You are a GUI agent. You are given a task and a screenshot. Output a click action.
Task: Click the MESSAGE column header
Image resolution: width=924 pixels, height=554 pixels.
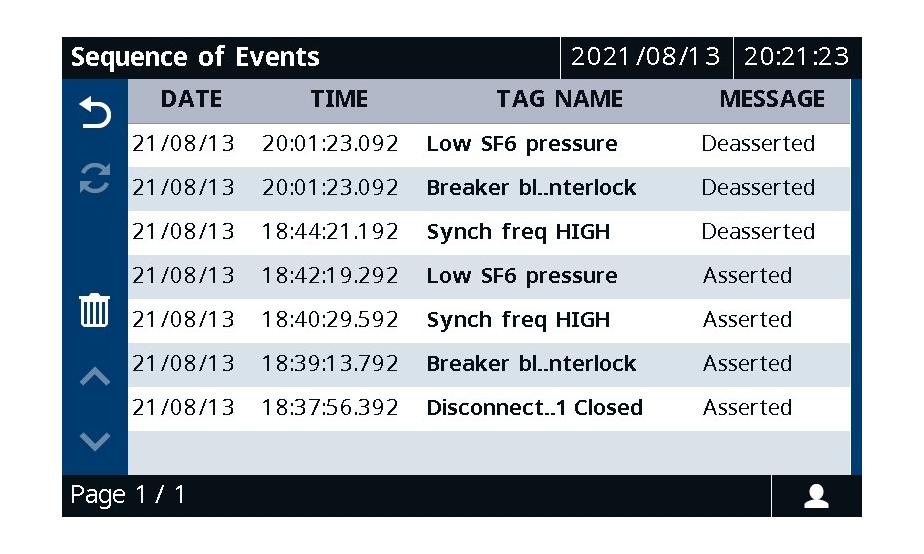[772, 99]
